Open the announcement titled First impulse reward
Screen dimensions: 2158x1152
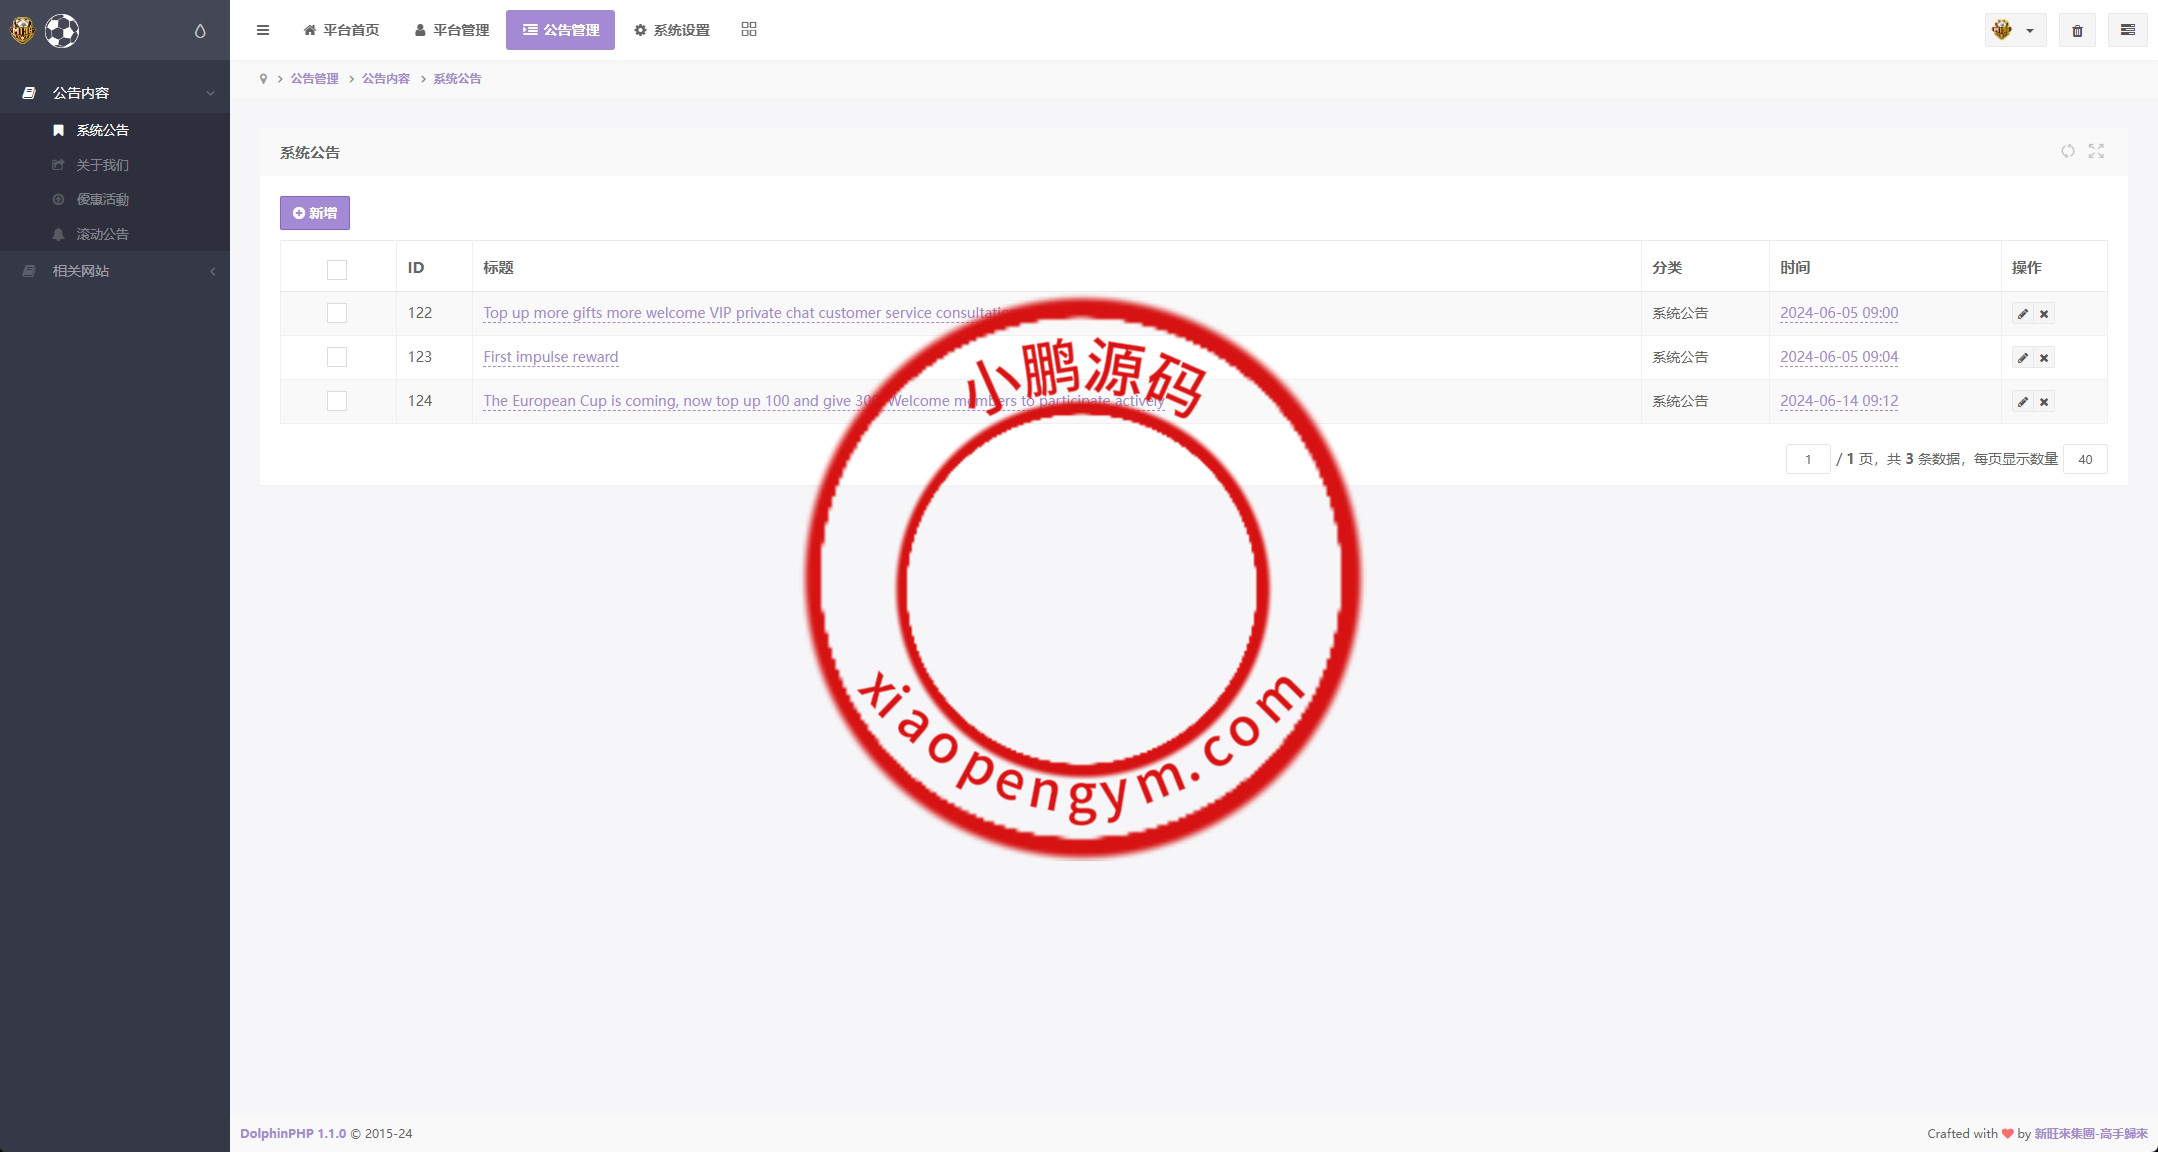point(550,357)
